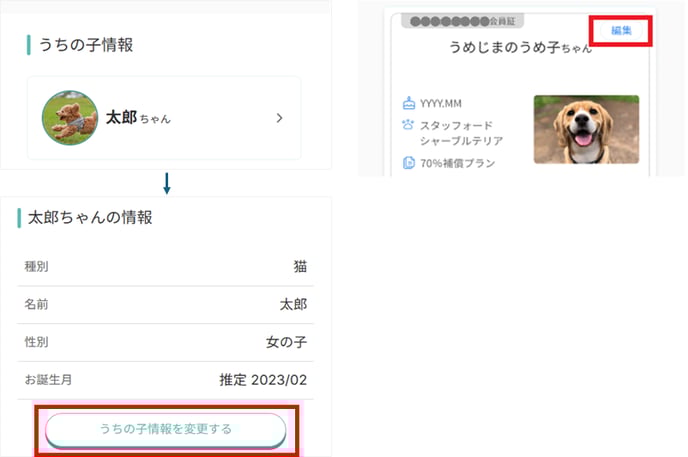Click the 編集 link on the member card
The width and height of the screenshot is (688, 457).
click(x=621, y=31)
